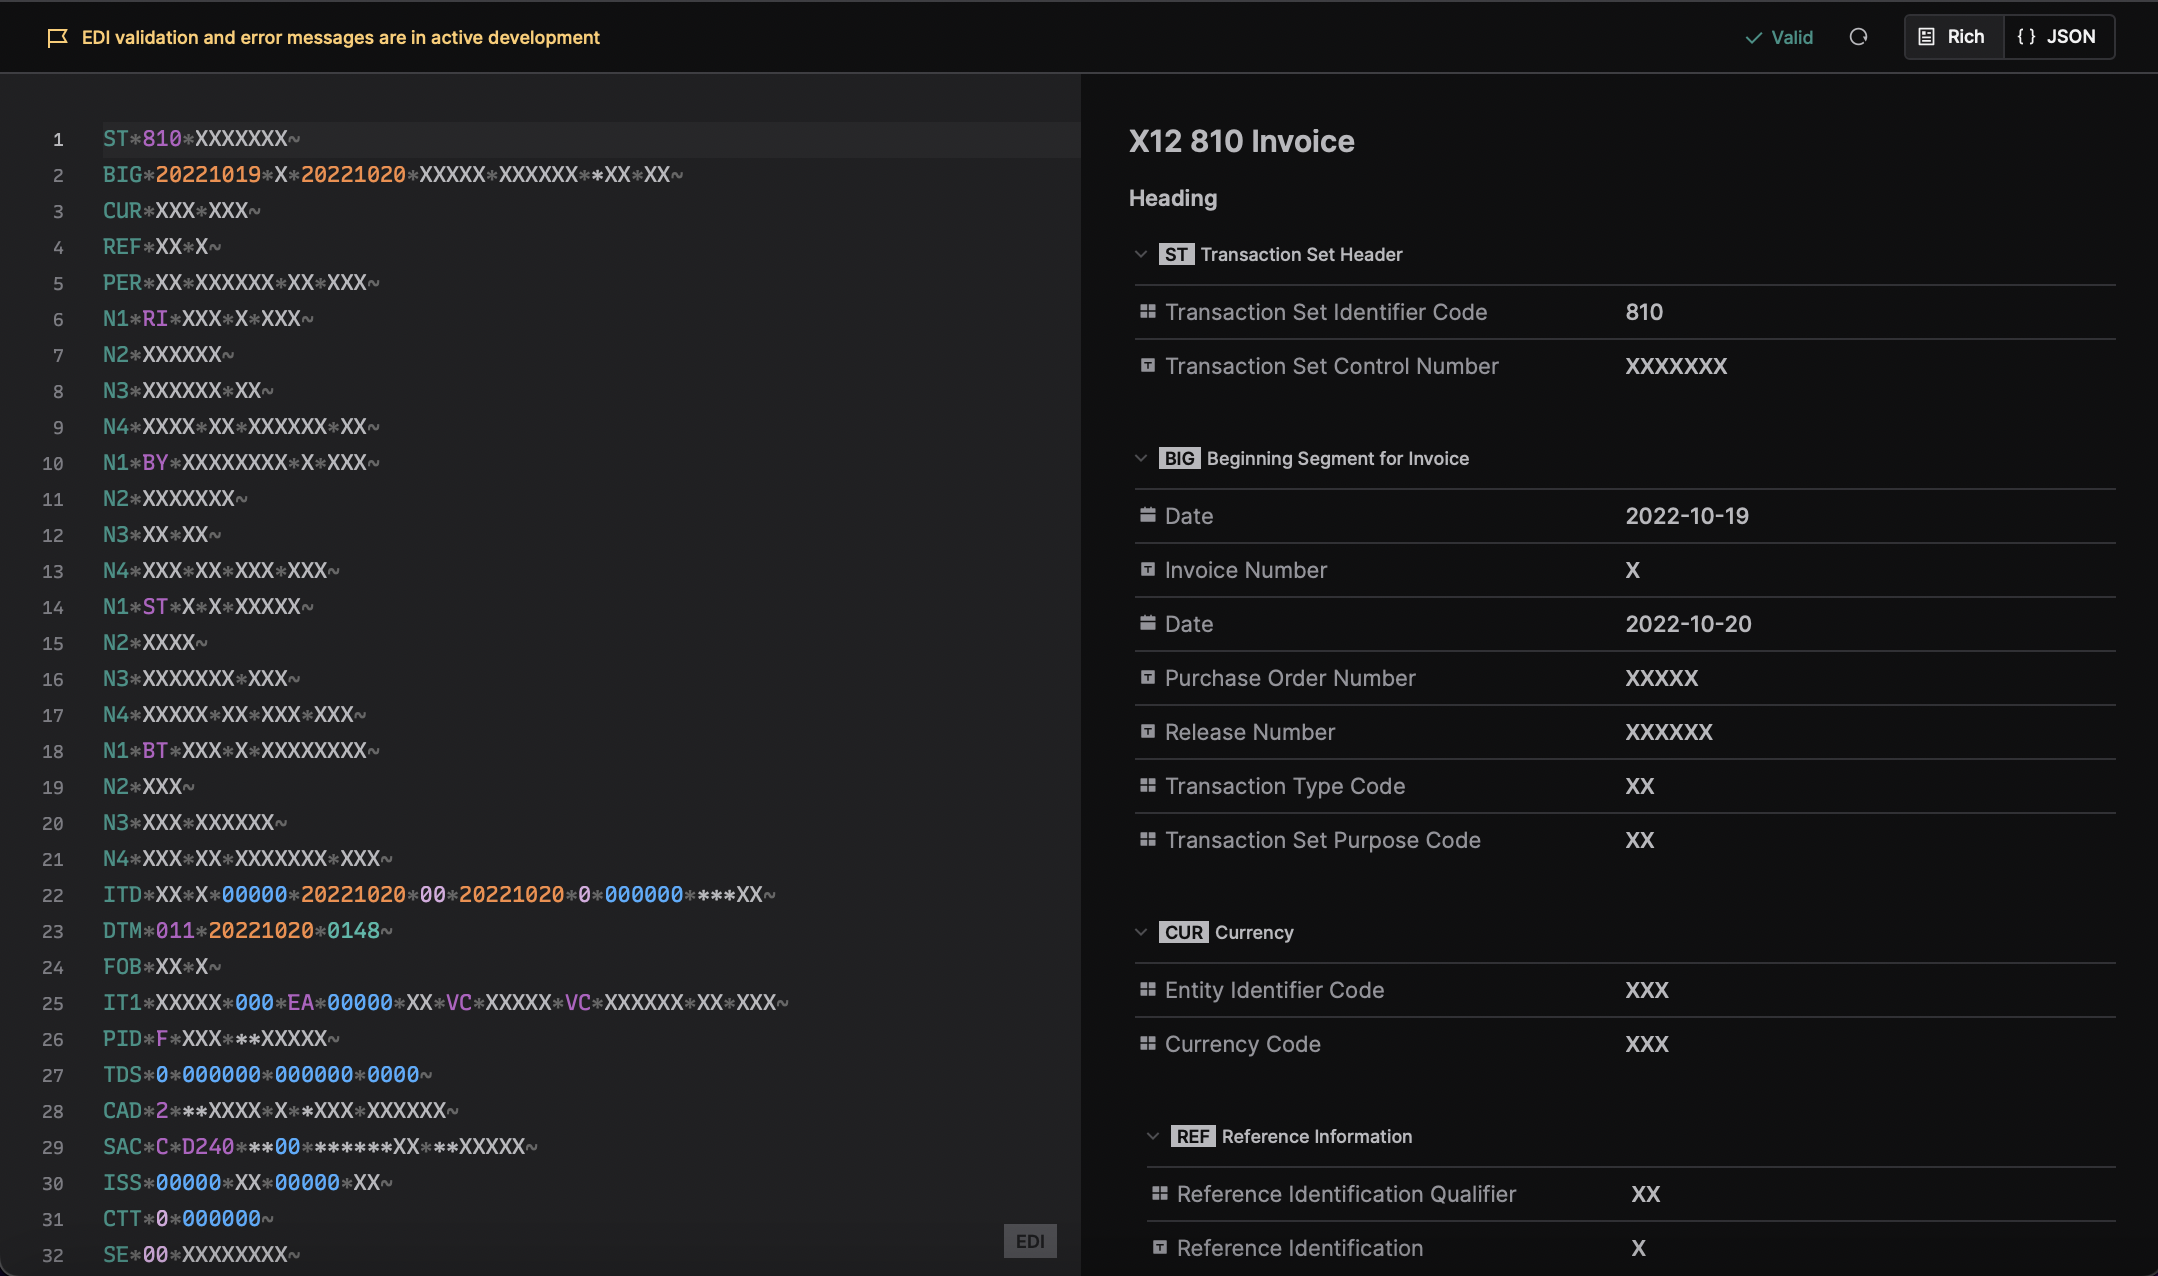Click the BIG segment badge
Viewport: 2158px width, 1276px height.
1179,458
